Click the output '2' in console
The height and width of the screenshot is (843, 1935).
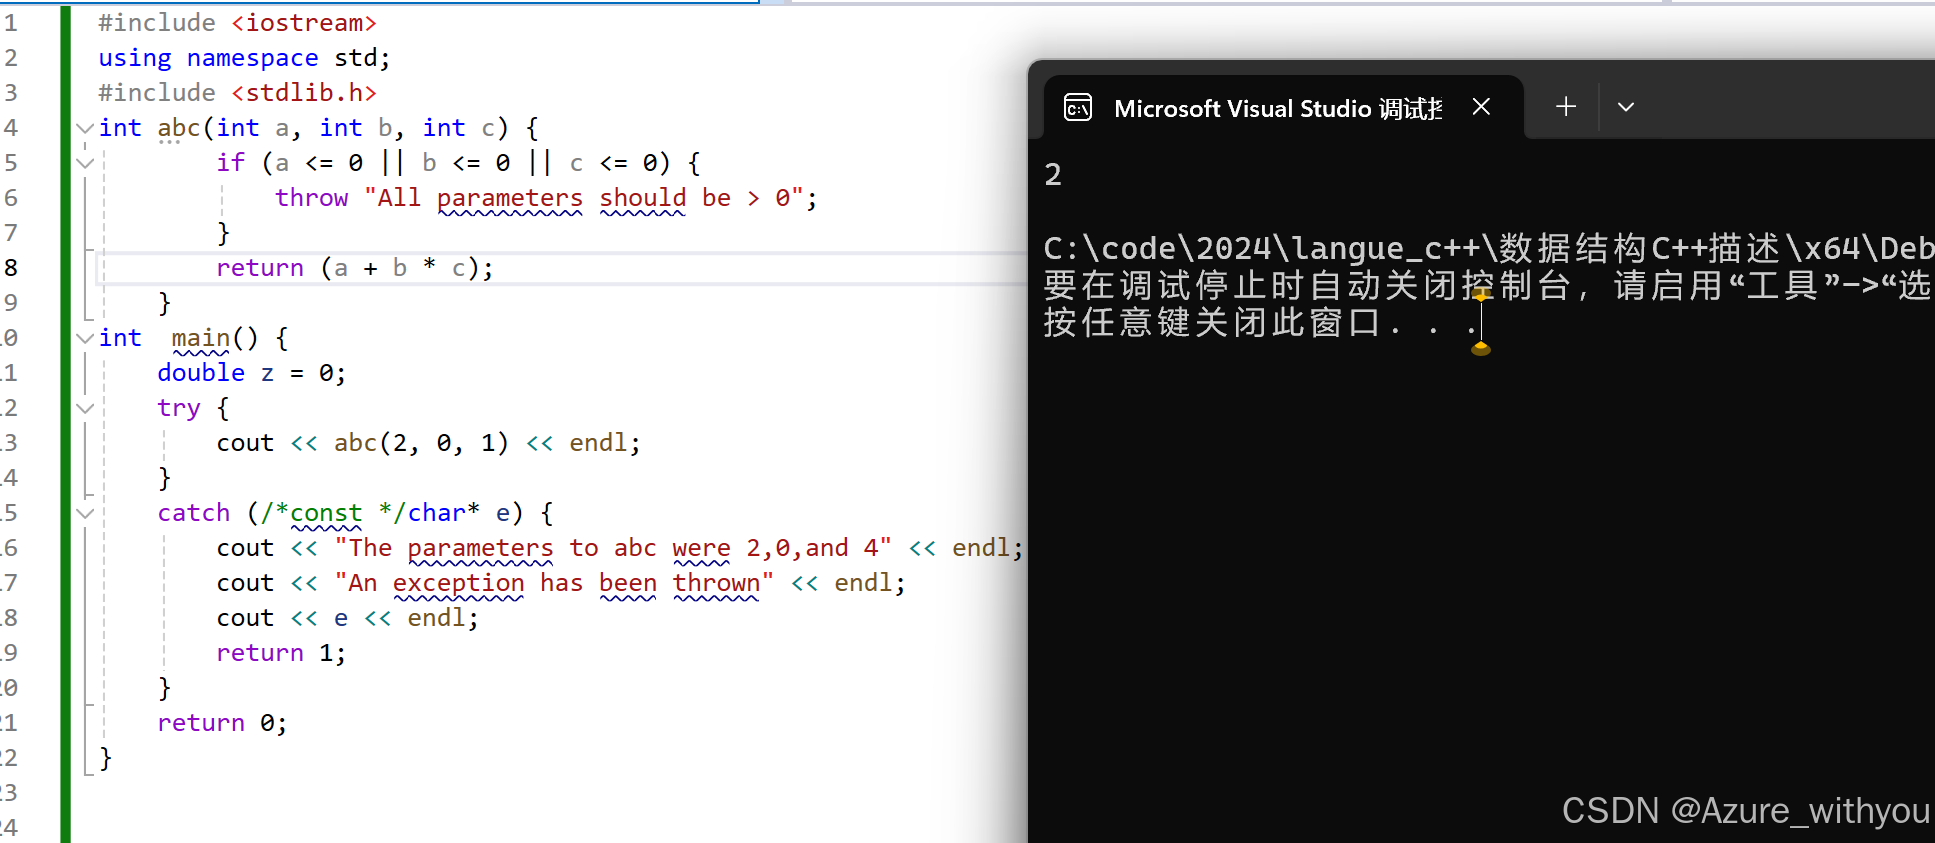pyautogui.click(x=1053, y=175)
